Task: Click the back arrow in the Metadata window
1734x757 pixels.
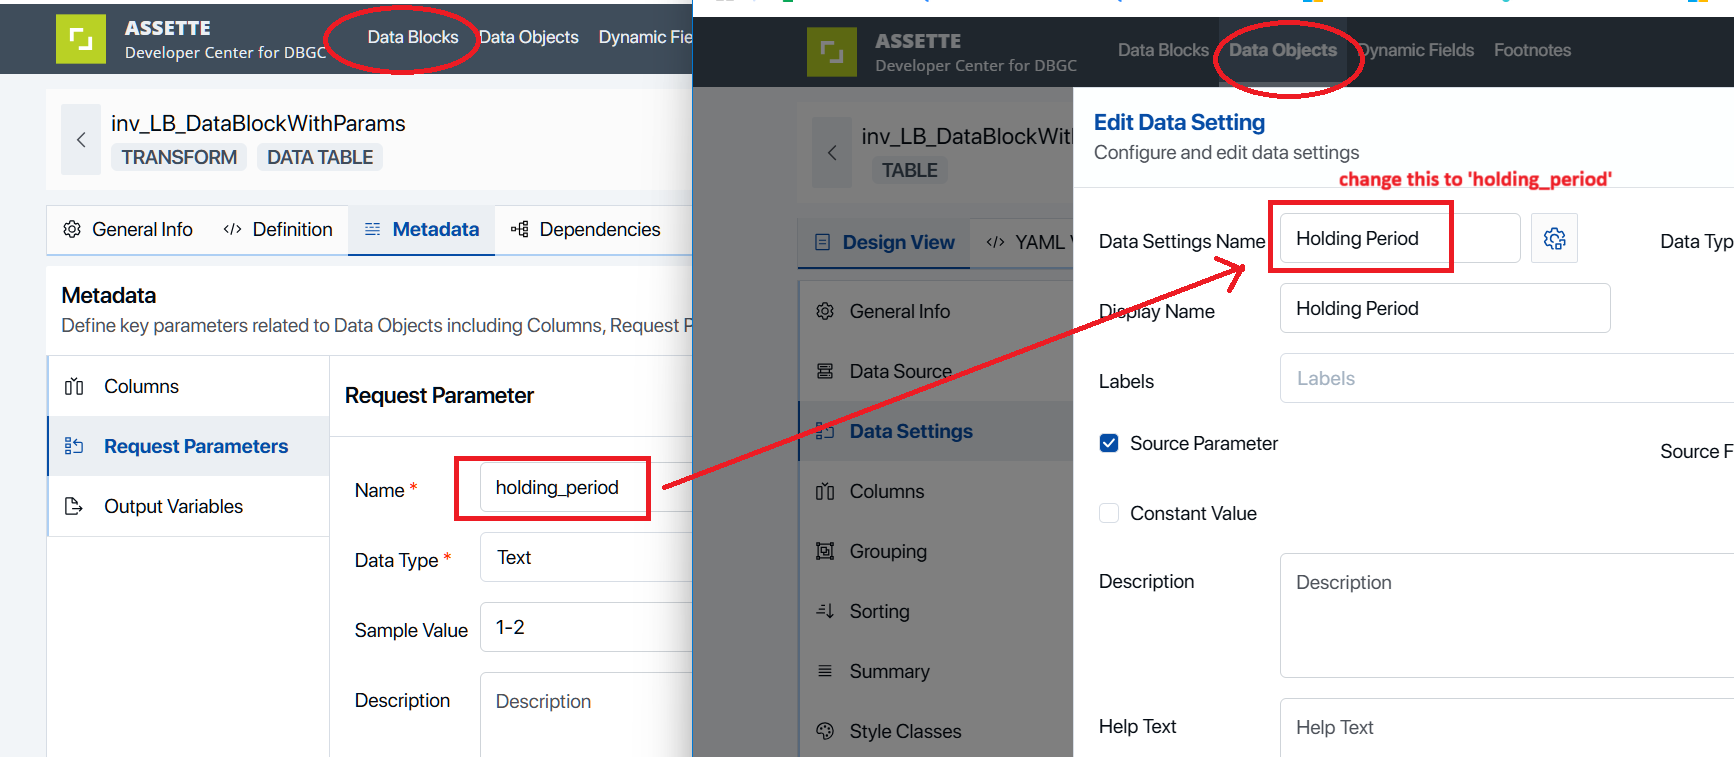Action: coord(81,140)
